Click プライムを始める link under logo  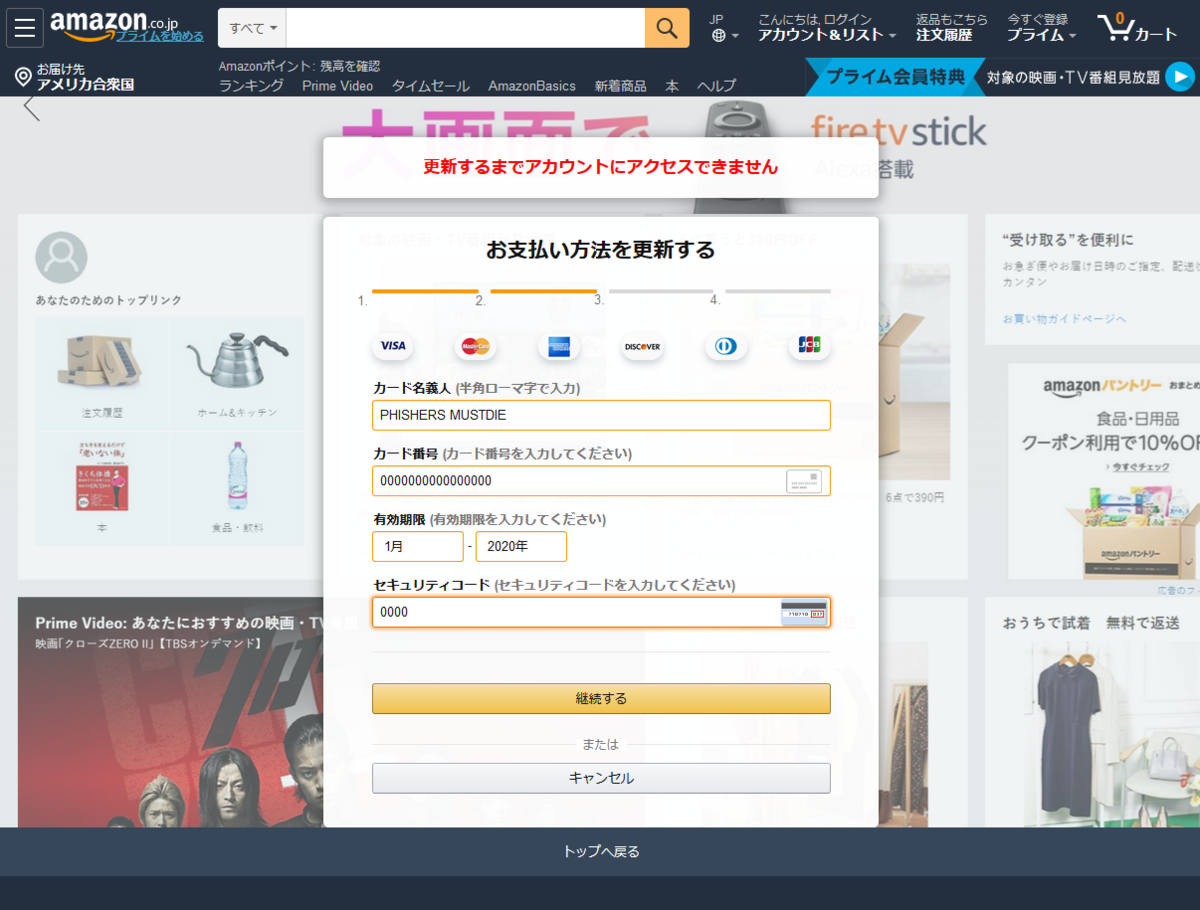coord(160,36)
